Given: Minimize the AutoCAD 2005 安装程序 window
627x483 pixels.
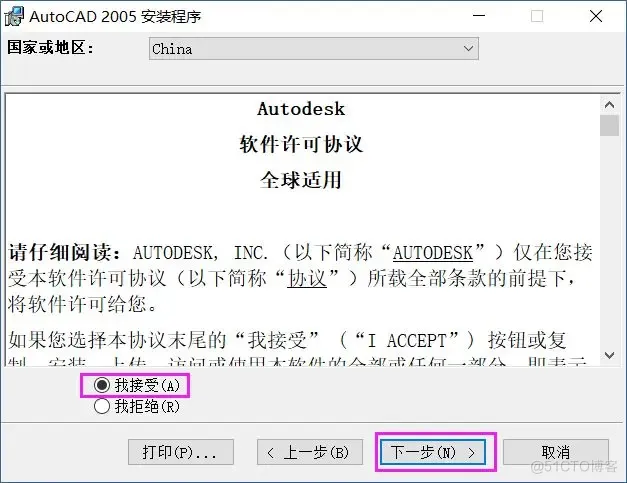Looking at the screenshot, I should coord(479,16).
